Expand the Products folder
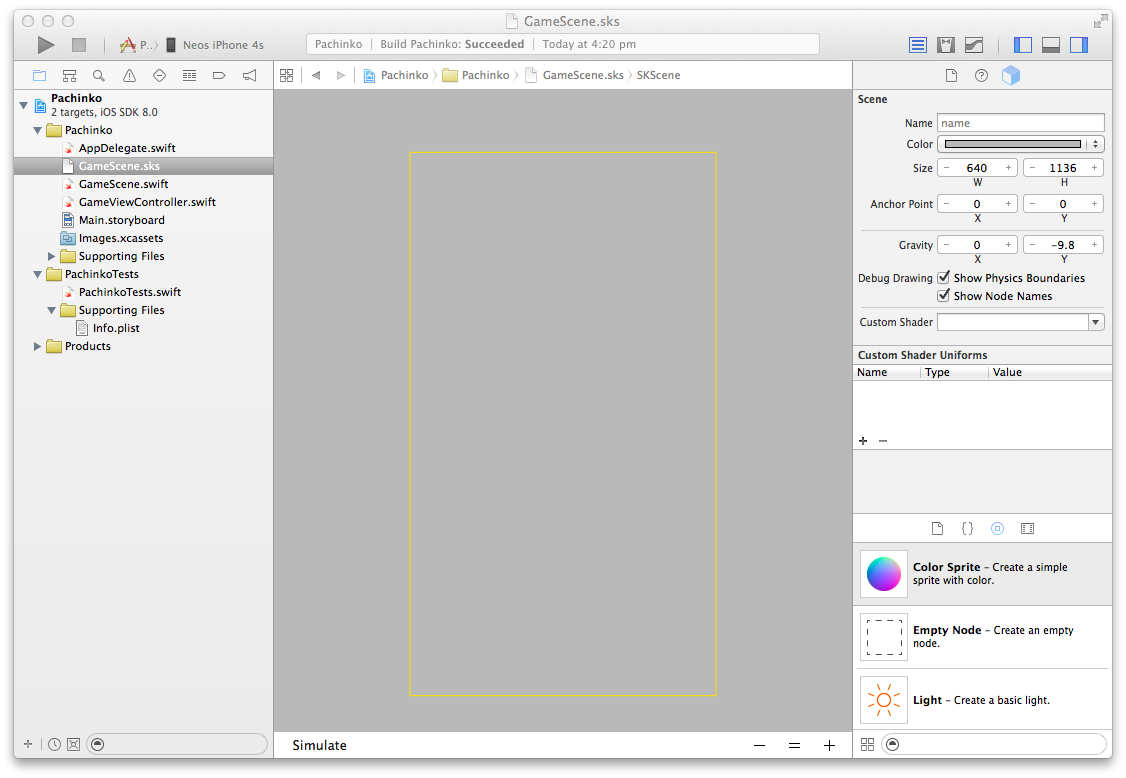Viewport: 1126px width, 778px height. (38, 346)
